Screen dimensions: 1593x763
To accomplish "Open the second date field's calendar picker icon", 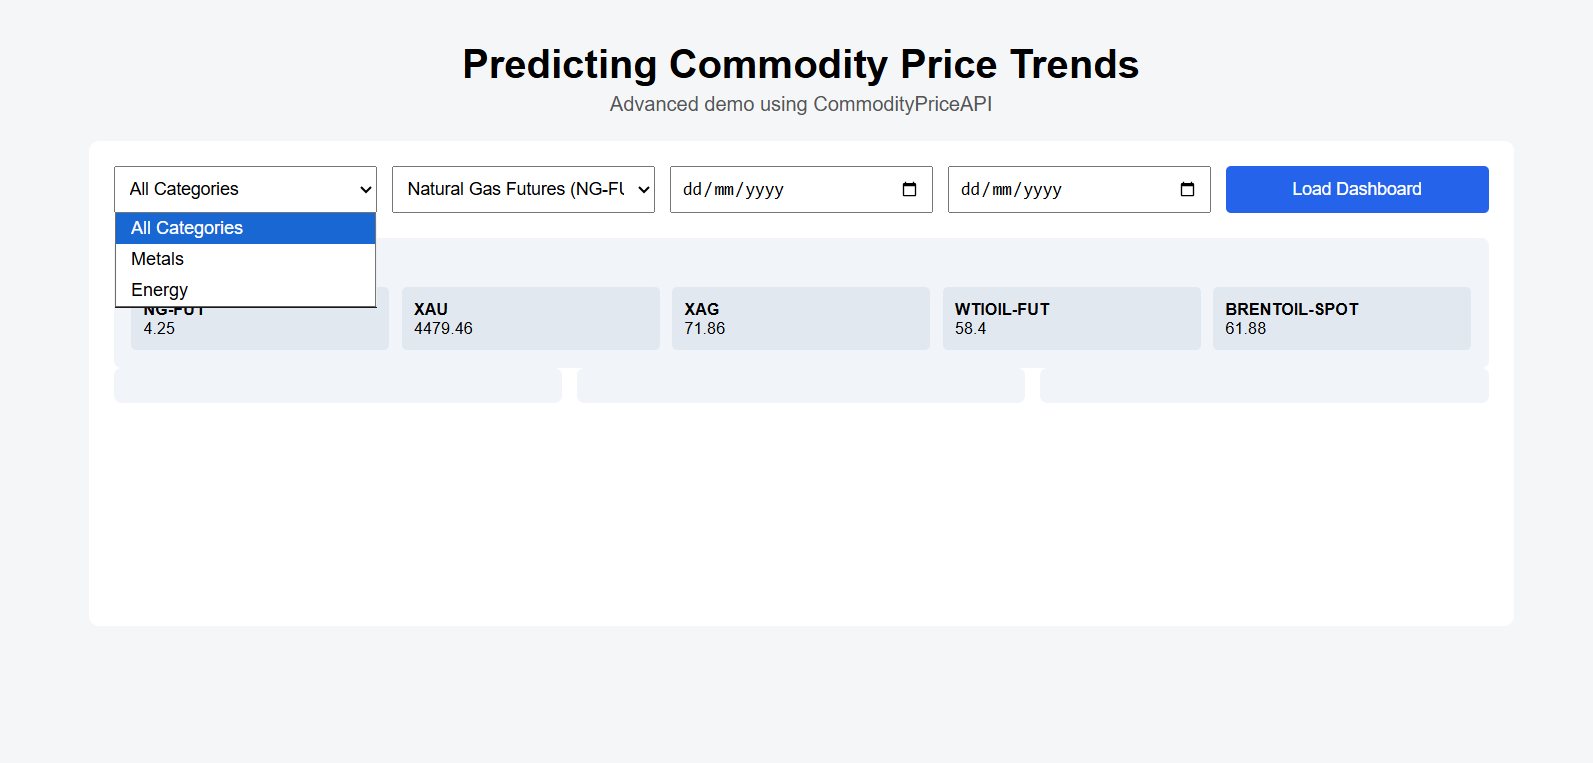I will [1187, 189].
